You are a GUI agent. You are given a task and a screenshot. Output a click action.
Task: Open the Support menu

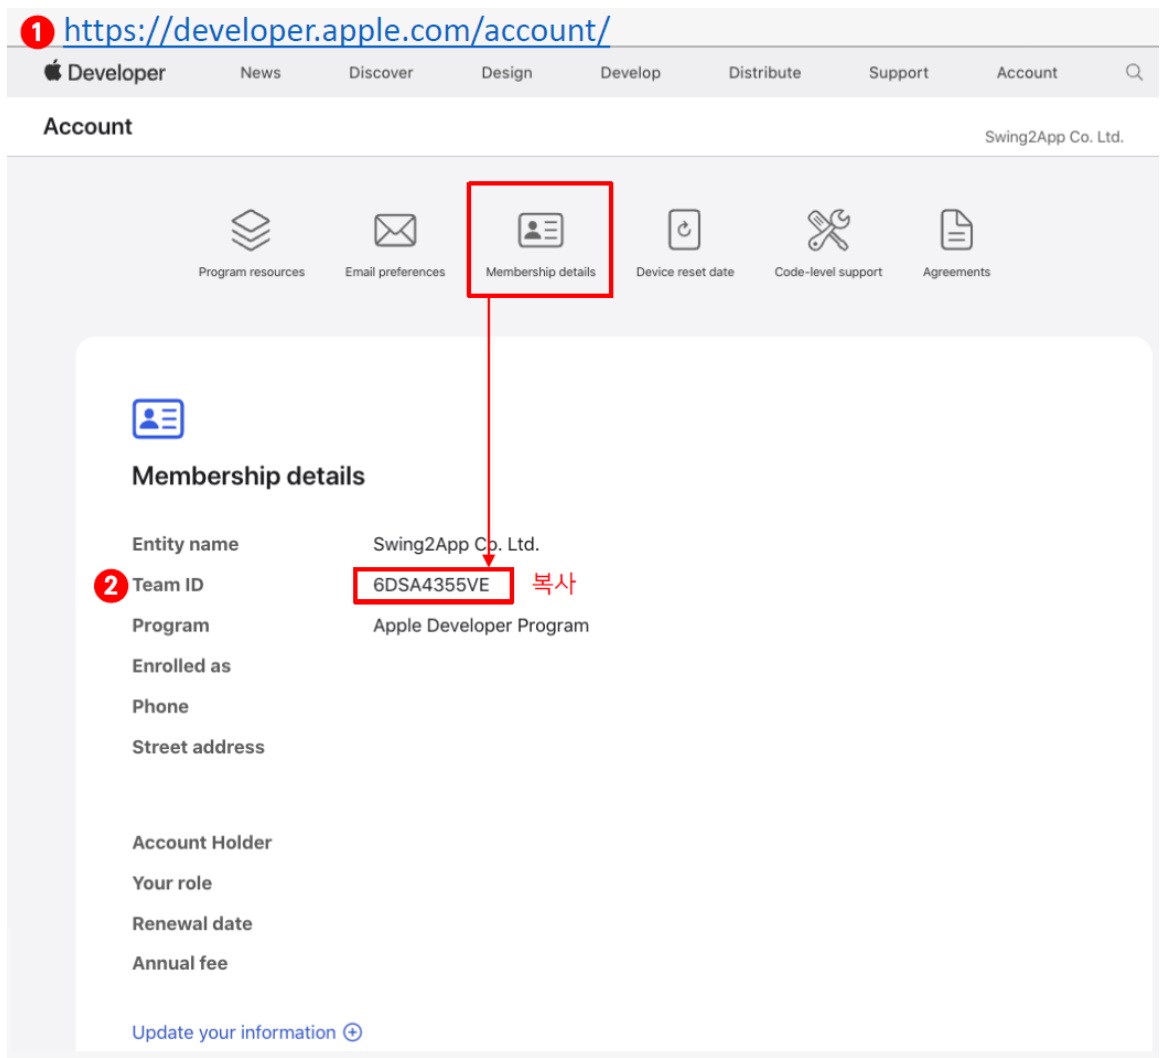(x=898, y=73)
